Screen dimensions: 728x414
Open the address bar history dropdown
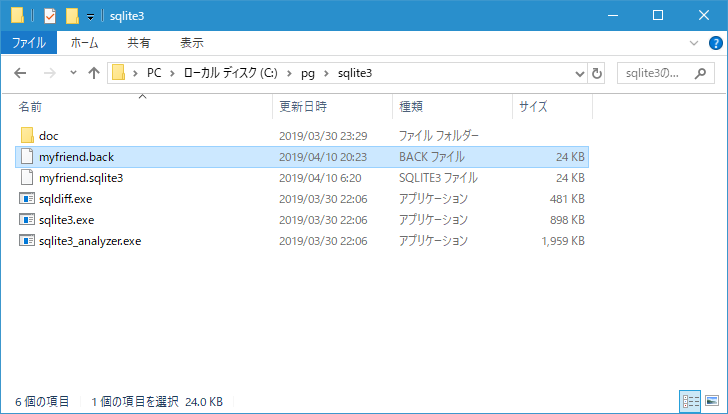coord(579,73)
